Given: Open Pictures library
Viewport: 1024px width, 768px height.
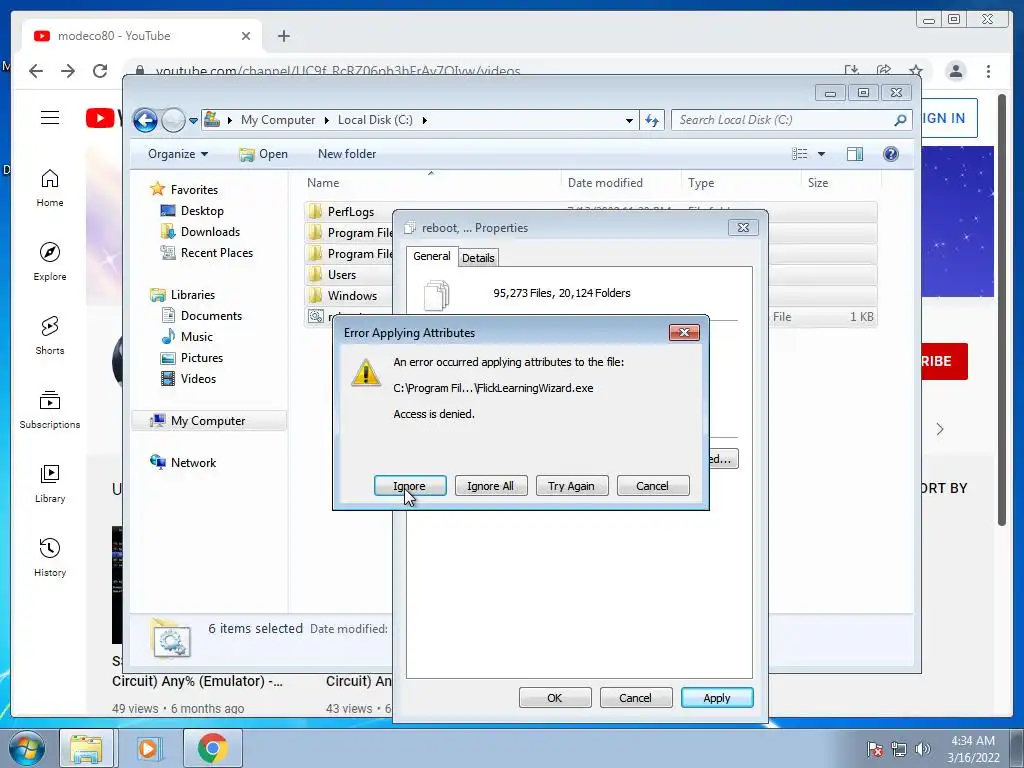Looking at the screenshot, I should [x=201, y=358].
